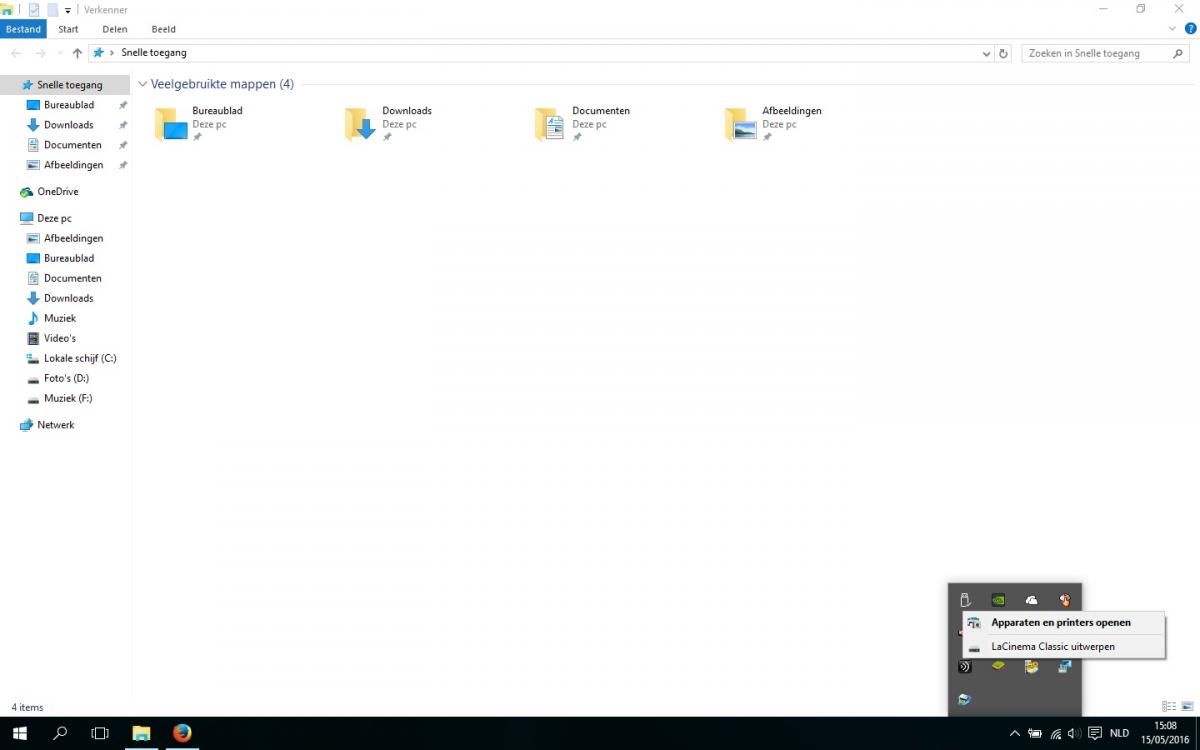Select Netwerk in navigation pane
The height and width of the screenshot is (750, 1200).
(x=55, y=425)
